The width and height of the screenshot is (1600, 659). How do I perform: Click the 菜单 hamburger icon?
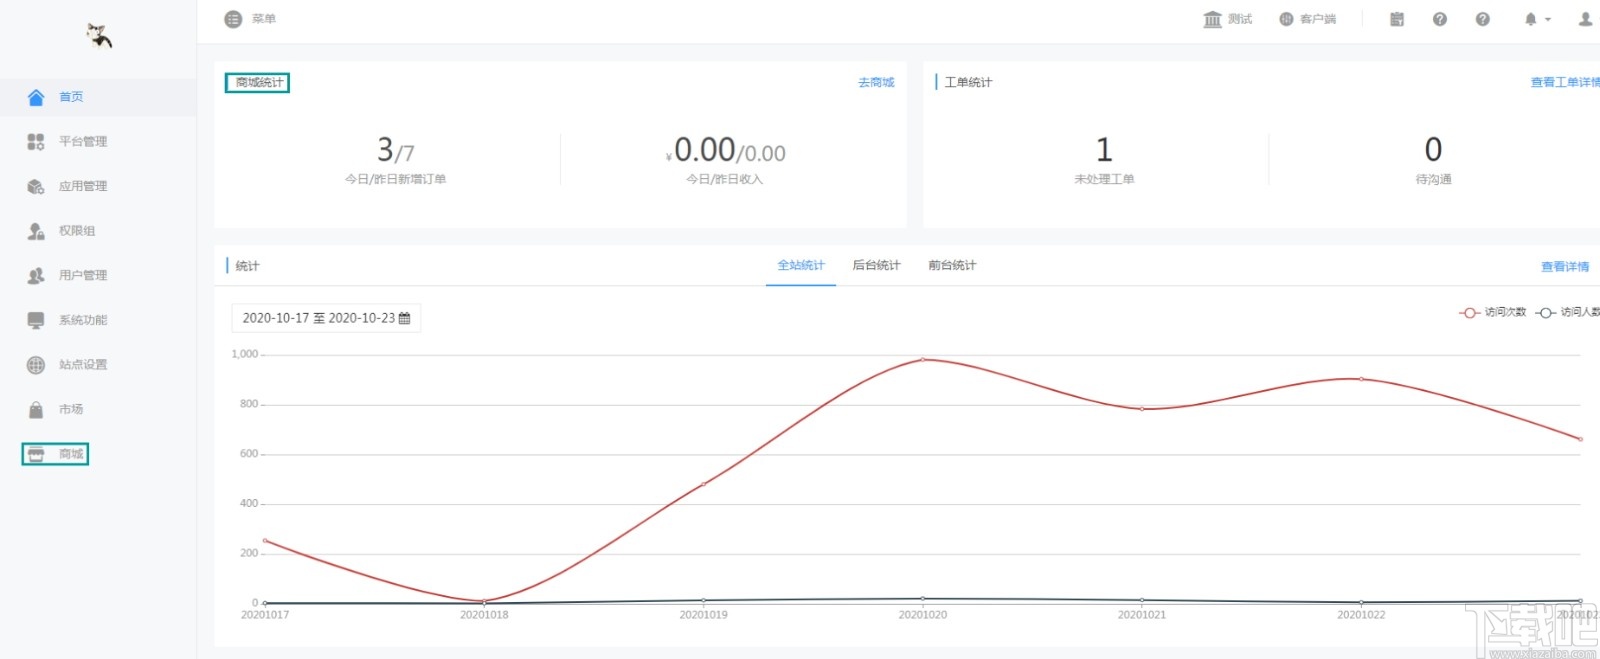click(233, 19)
